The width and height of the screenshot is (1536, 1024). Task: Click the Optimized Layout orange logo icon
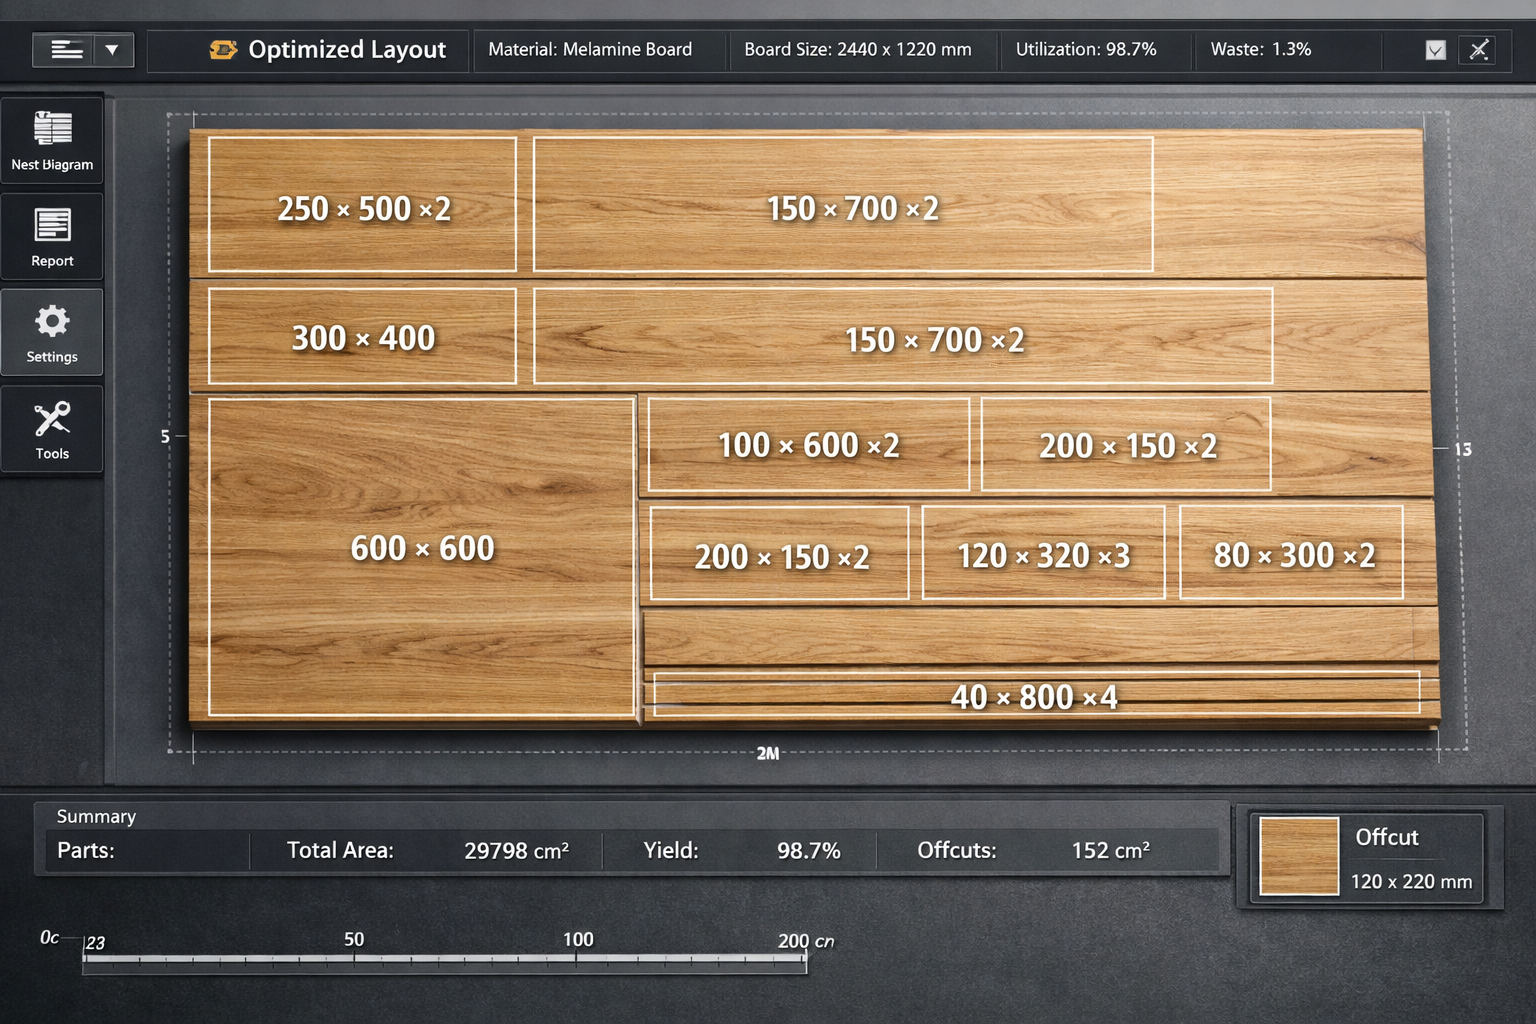pyautogui.click(x=223, y=49)
